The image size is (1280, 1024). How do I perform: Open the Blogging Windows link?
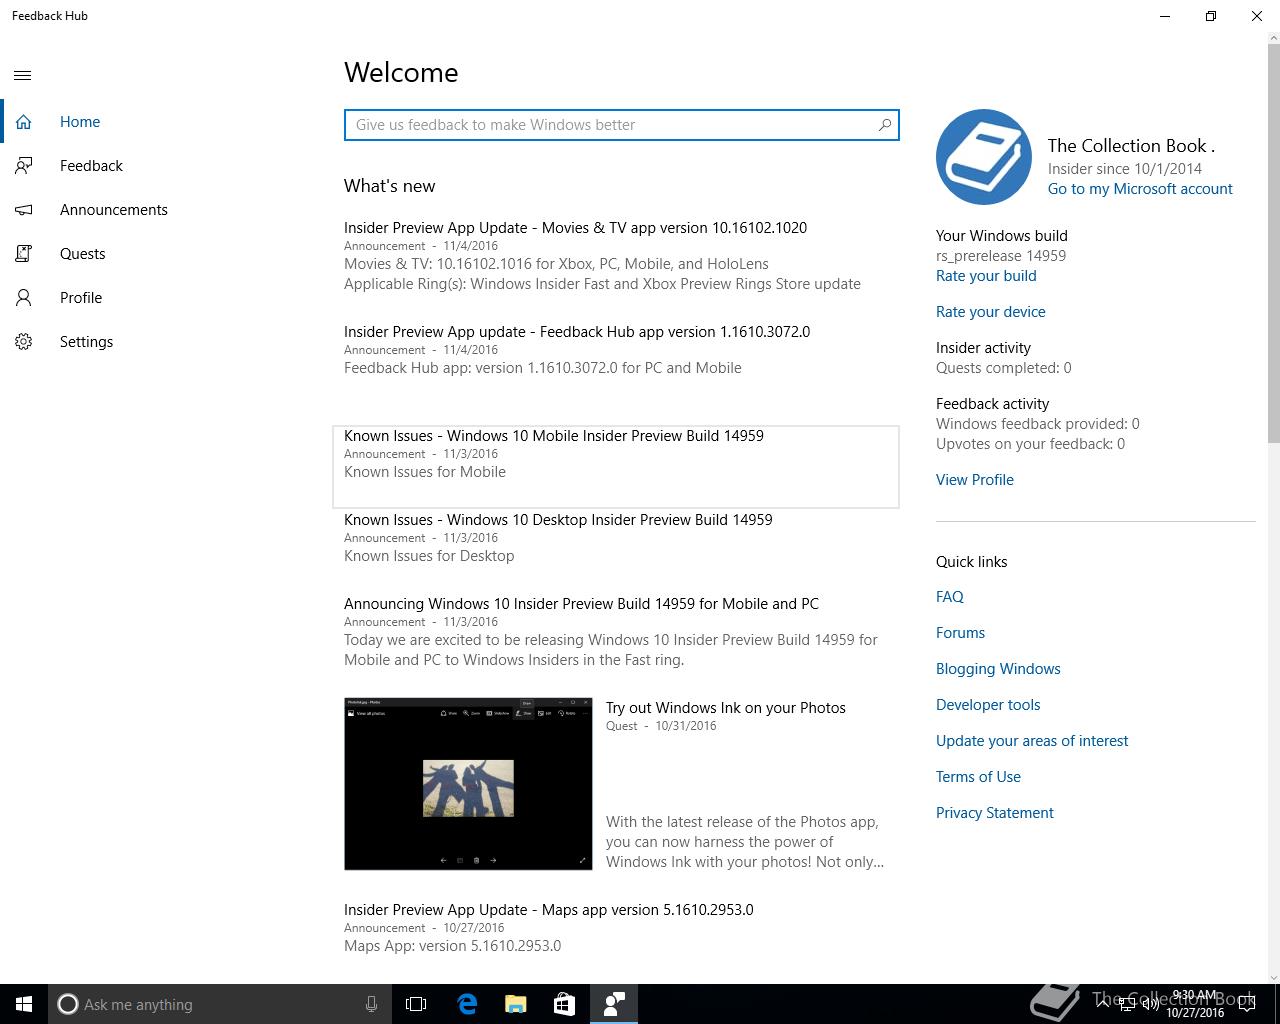tap(998, 669)
